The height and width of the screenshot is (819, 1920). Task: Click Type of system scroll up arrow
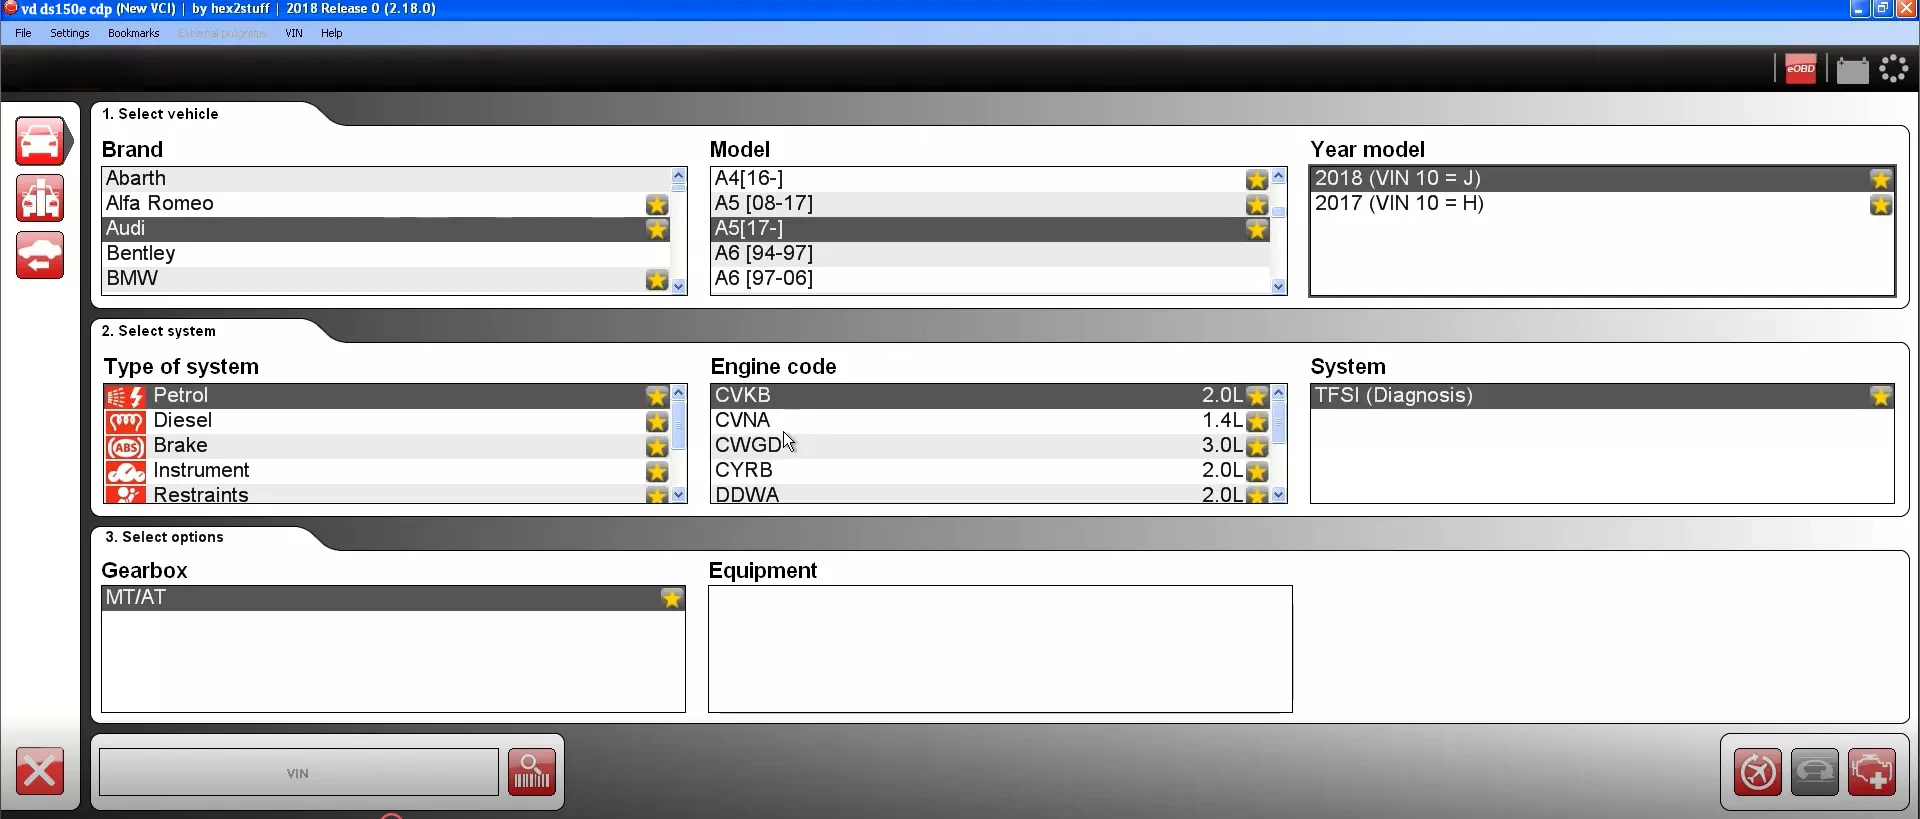coord(679,392)
